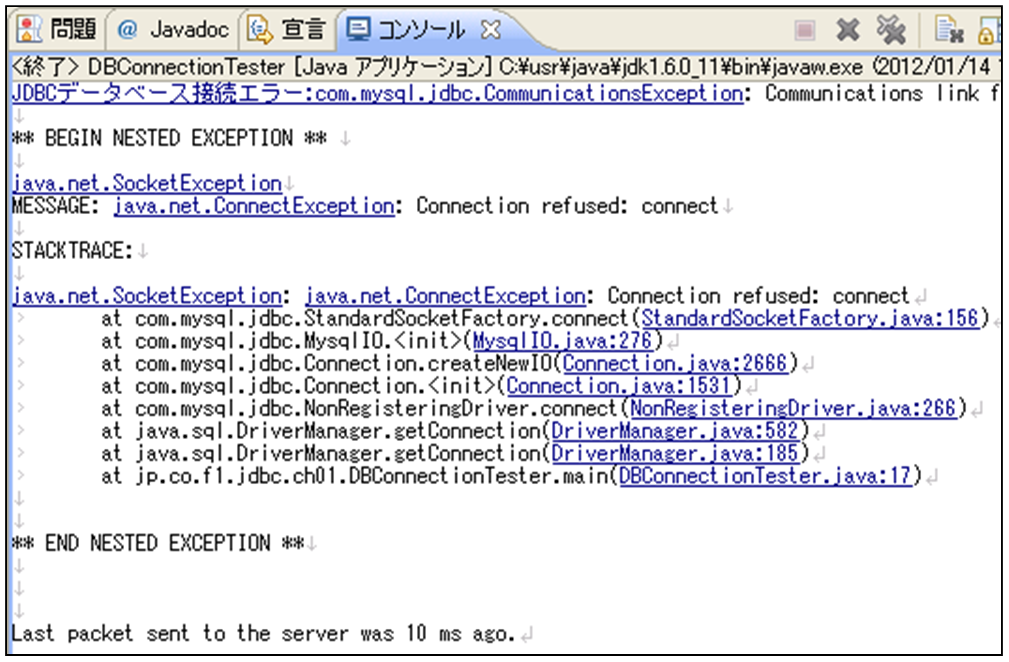Switch to the 宣言 tab
The width and height of the screenshot is (1009, 662).
pos(289,30)
